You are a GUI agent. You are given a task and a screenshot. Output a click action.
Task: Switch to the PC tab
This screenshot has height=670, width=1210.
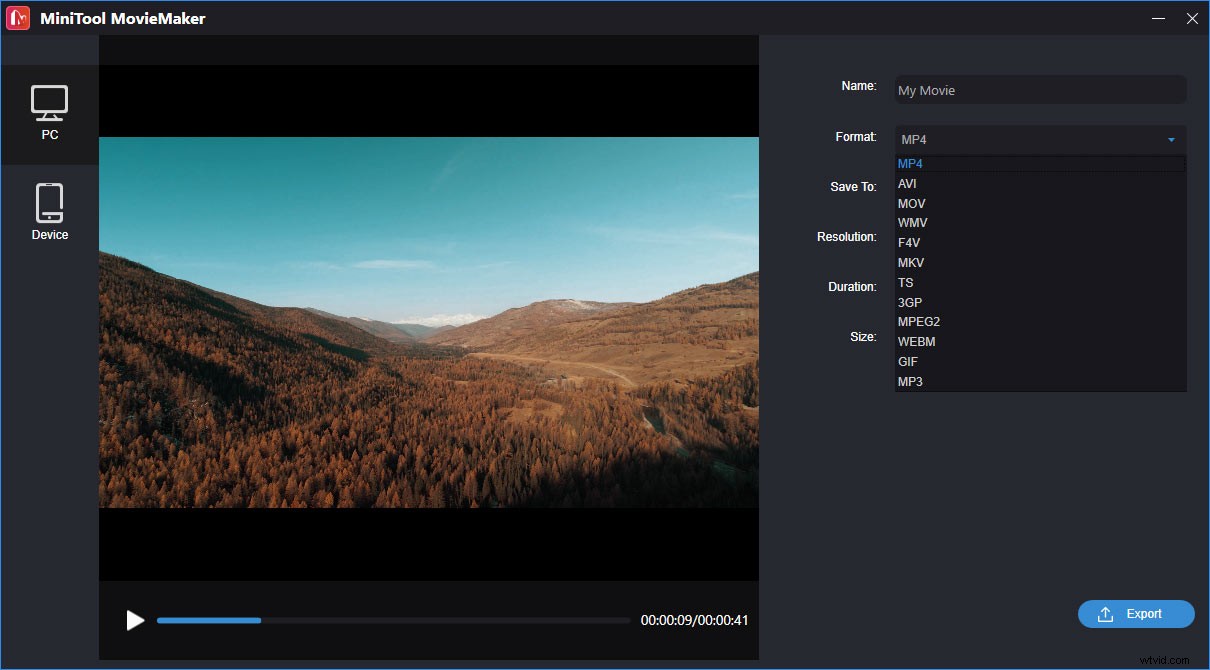(x=50, y=113)
